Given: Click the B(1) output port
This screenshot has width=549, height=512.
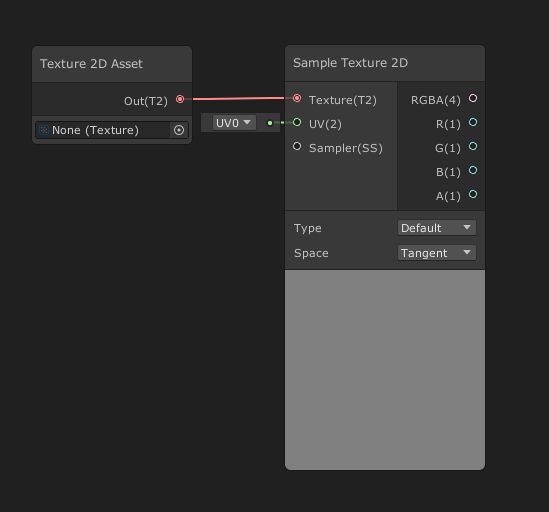Looking at the screenshot, I should tap(473, 170).
